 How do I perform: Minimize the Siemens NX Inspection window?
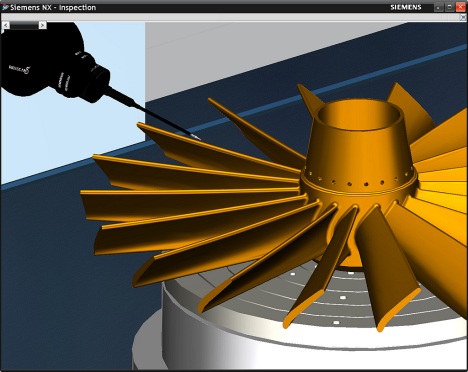coord(438,7)
